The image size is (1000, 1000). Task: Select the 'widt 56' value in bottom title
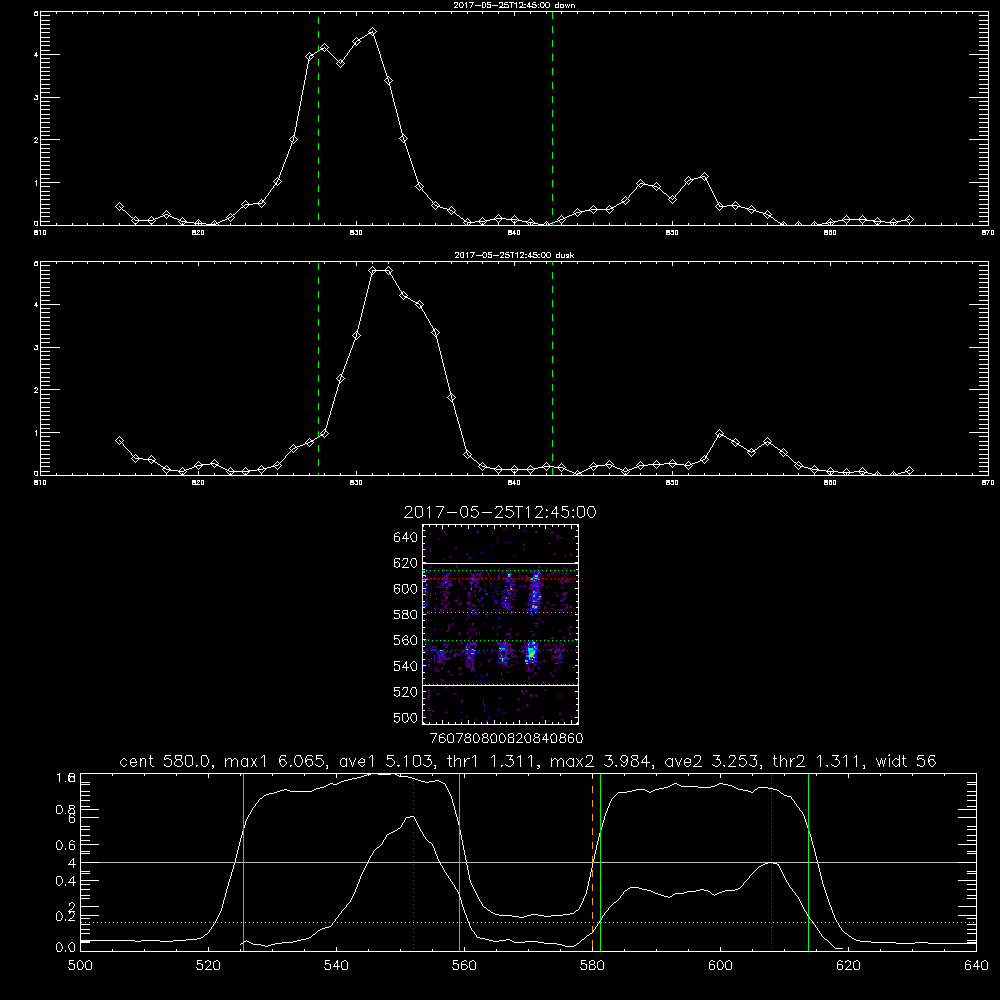pos(906,761)
